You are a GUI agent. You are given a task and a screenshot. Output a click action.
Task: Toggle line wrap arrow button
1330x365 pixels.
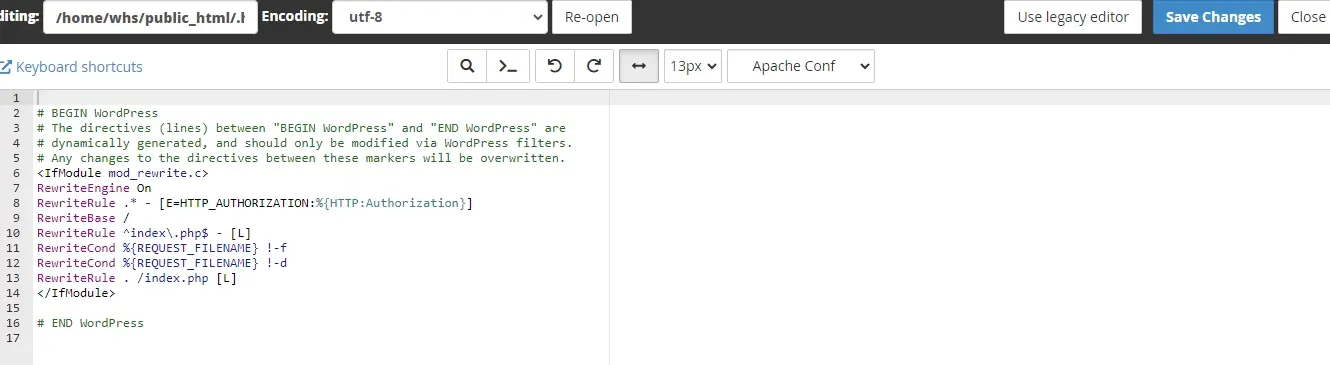[638, 67]
